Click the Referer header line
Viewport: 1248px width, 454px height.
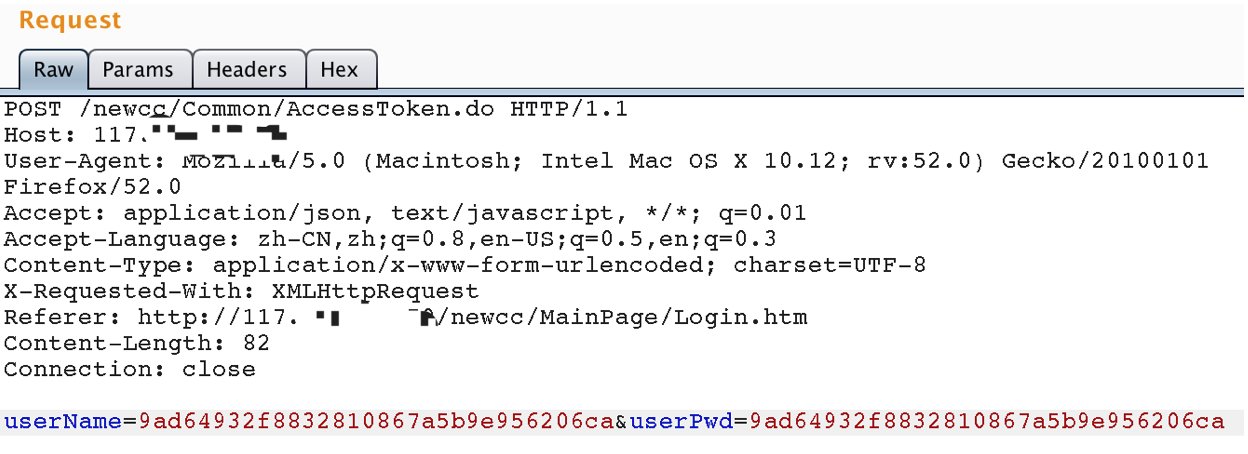click(405, 317)
